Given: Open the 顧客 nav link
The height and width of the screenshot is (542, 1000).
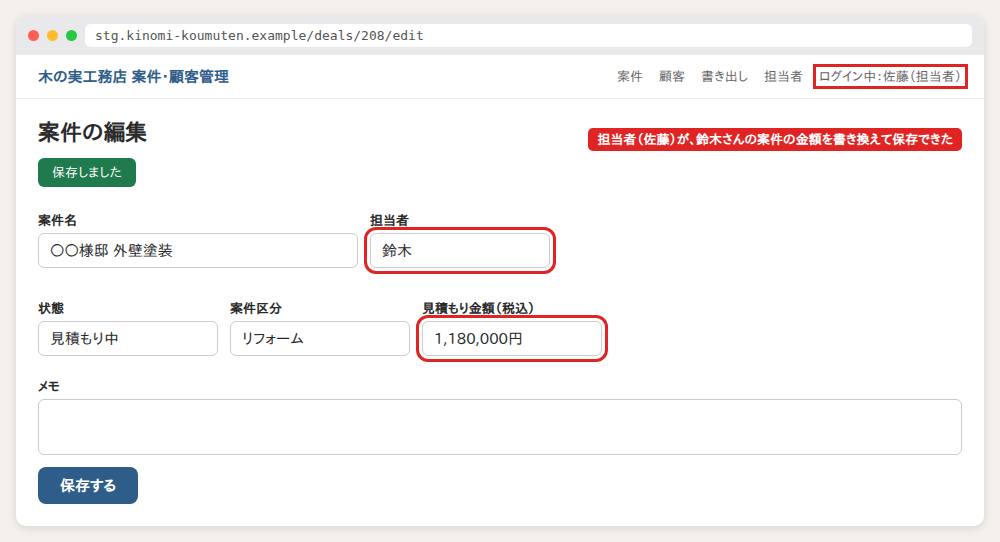Looking at the screenshot, I should [672, 77].
